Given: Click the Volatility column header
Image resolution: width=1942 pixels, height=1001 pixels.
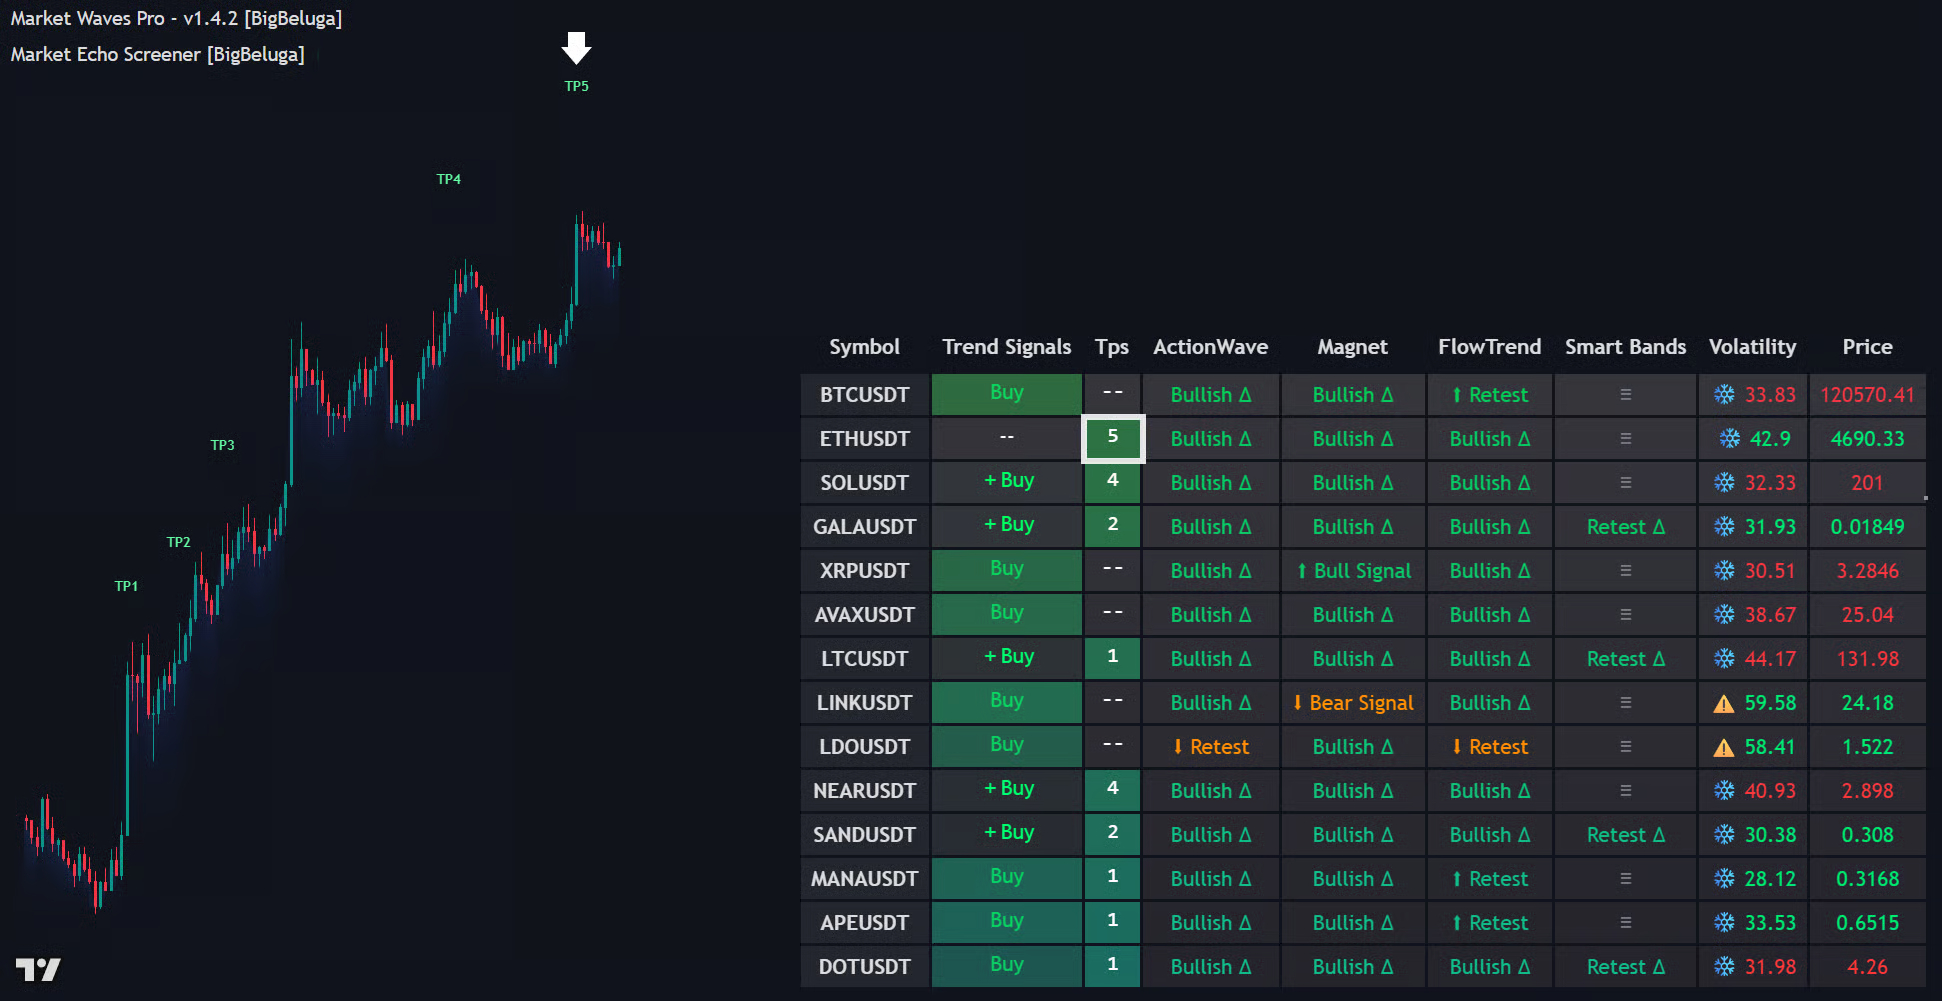Looking at the screenshot, I should pyautogui.click(x=1752, y=347).
